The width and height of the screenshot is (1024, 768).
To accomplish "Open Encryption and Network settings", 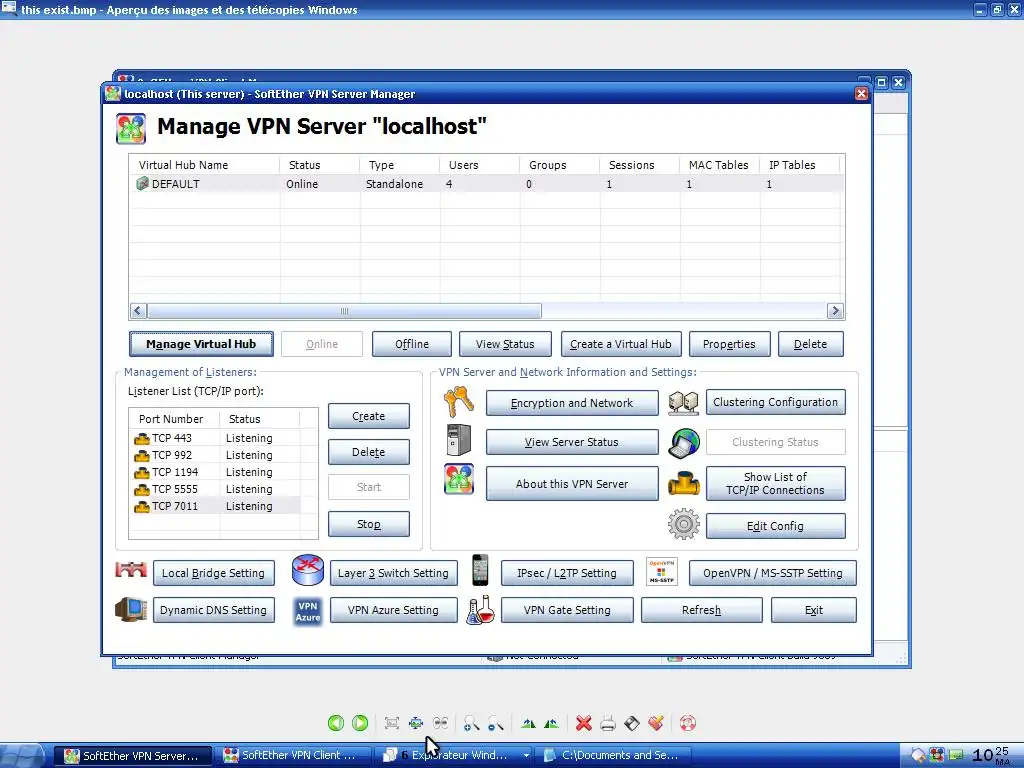I will coord(571,403).
